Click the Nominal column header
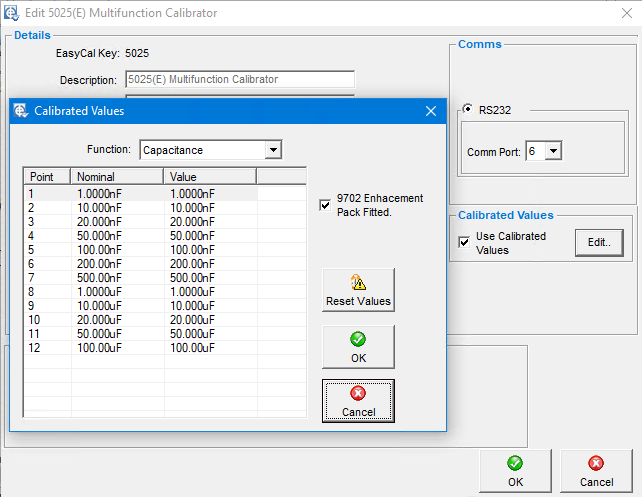Screen dimensions: 642x497 (x=117, y=176)
